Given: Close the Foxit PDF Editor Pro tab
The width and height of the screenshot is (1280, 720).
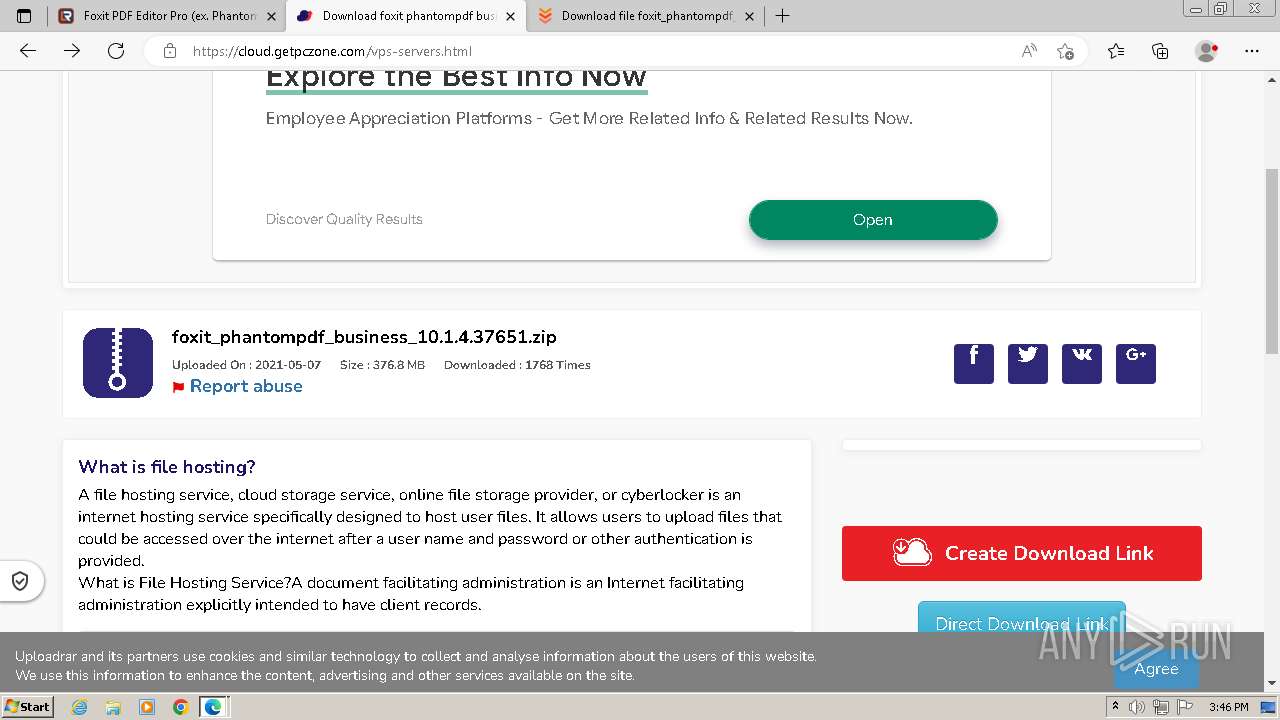Looking at the screenshot, I should click(271, 16).
